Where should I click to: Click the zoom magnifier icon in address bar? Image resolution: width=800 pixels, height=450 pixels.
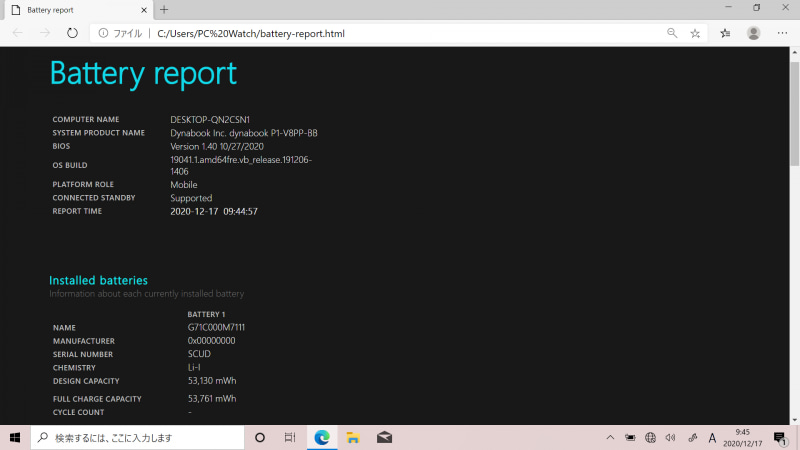(672, 33)
